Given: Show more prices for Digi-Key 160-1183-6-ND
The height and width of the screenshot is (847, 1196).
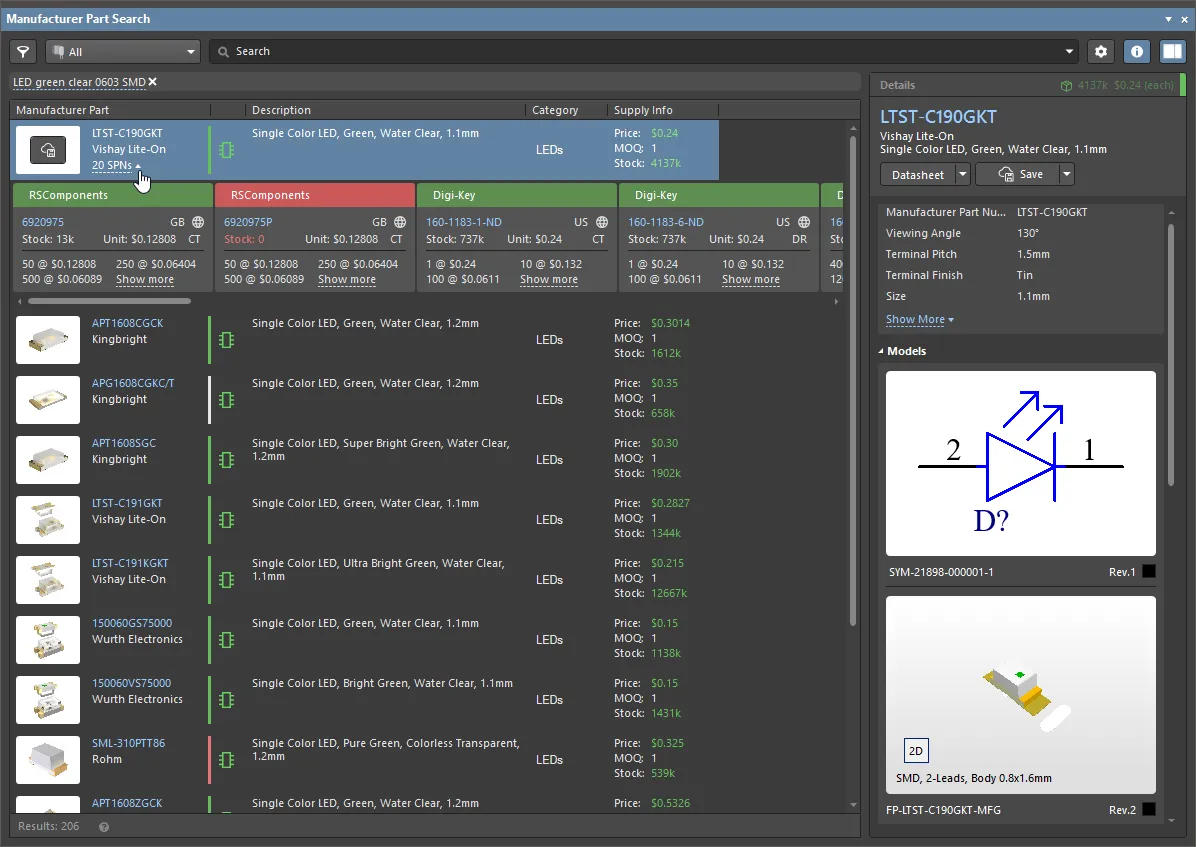Looking at the screenshot, I should [x=751, y=280].
